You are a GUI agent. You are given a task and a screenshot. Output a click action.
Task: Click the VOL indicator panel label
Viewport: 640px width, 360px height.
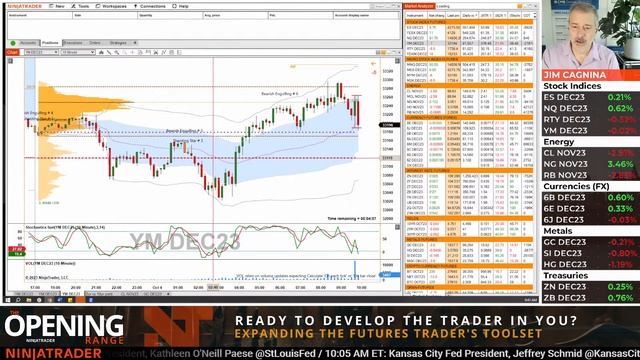tap(50, 264)
